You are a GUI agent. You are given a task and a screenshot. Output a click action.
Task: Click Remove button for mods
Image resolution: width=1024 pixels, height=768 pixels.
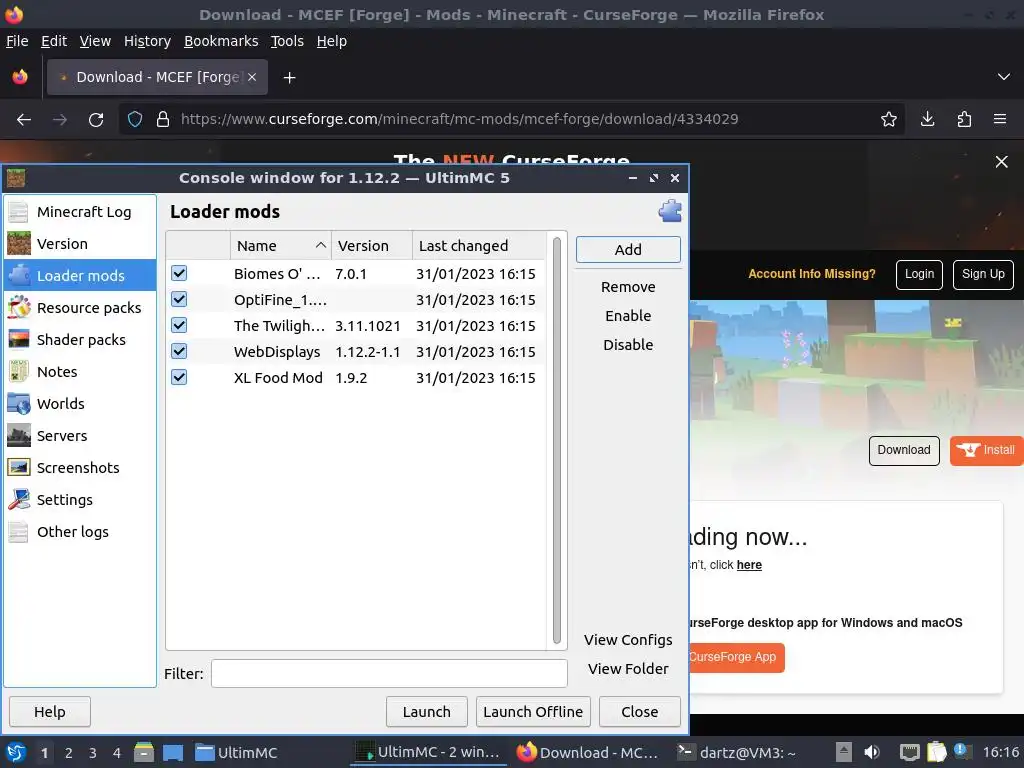628,287
